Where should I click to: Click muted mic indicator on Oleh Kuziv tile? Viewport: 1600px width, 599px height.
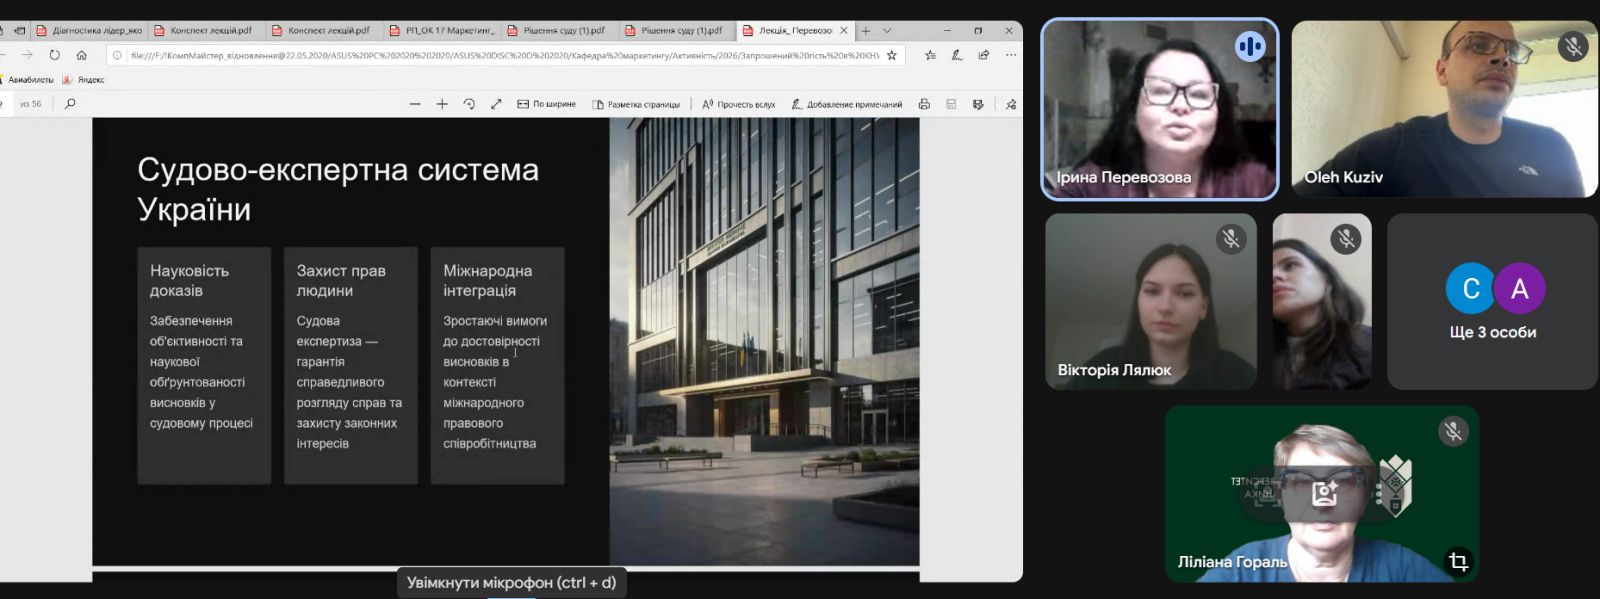pos(1572,46)
